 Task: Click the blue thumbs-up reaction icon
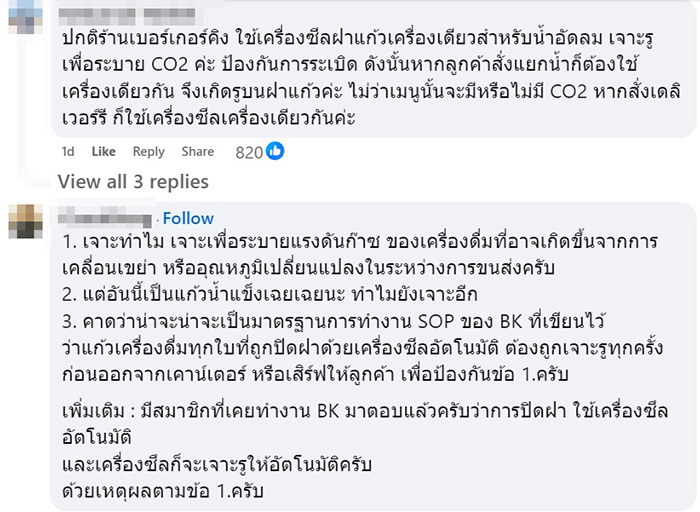coord(274,151)
